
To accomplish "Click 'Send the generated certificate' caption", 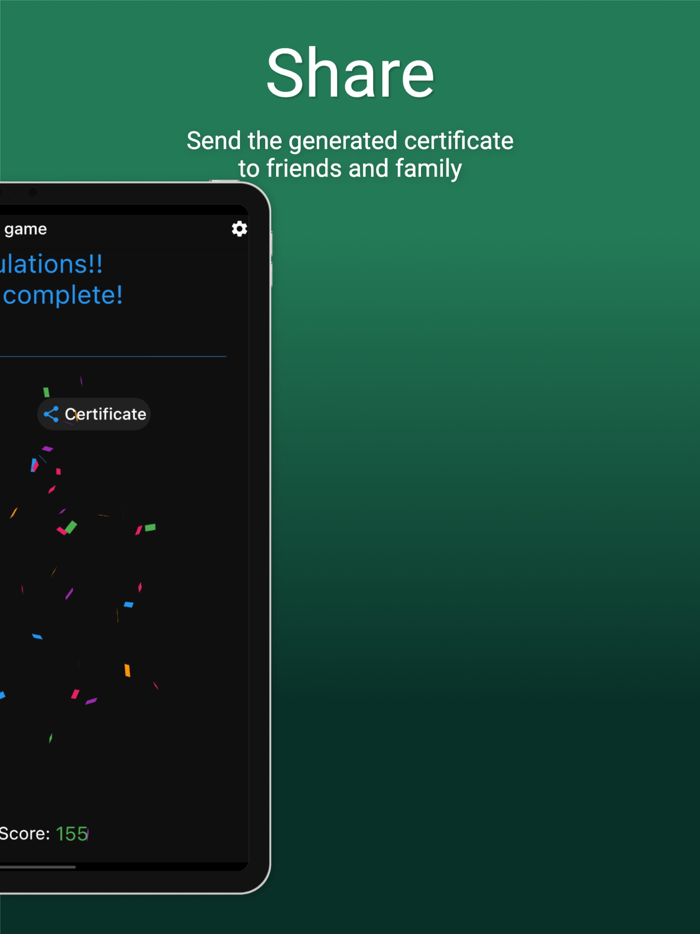I will click(x=350, y=141).
